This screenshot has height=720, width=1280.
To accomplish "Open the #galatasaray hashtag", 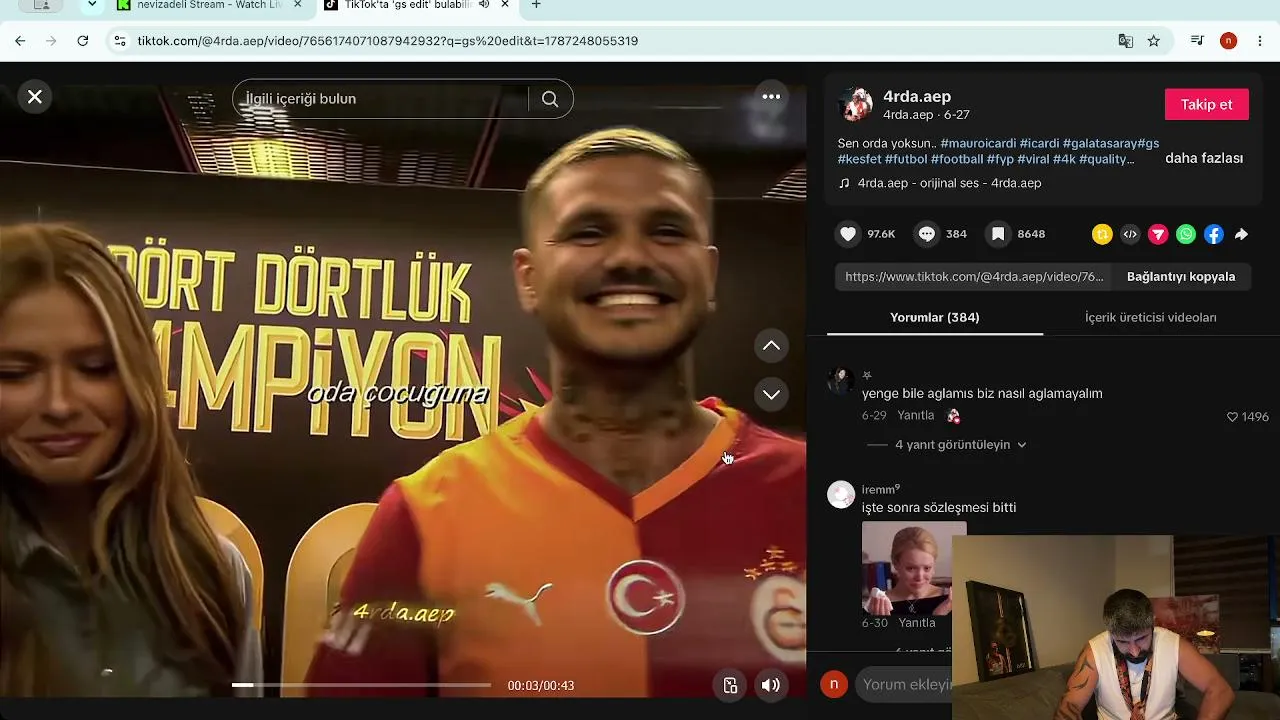I will 1099,143.
